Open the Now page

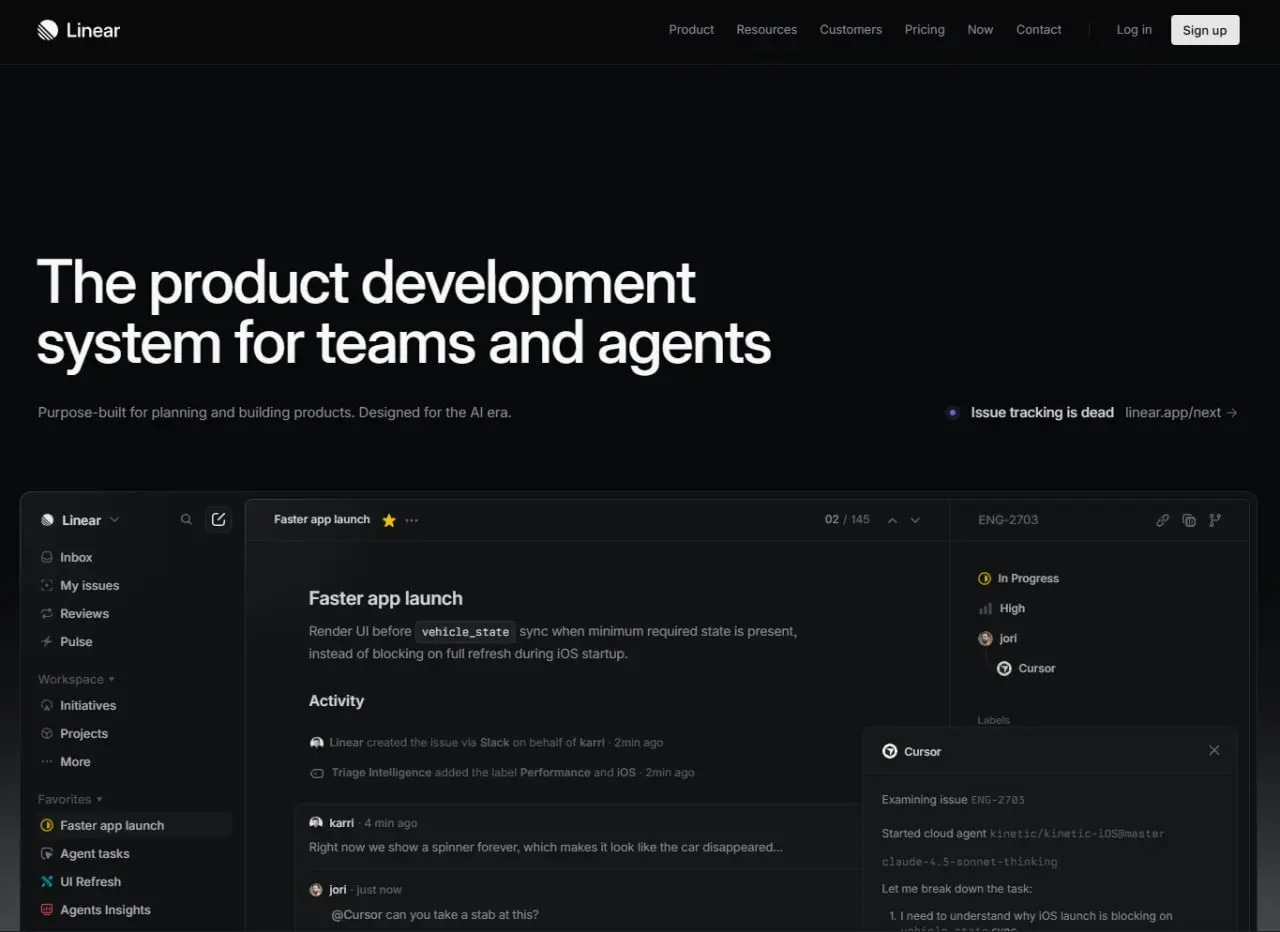(980, 30)
